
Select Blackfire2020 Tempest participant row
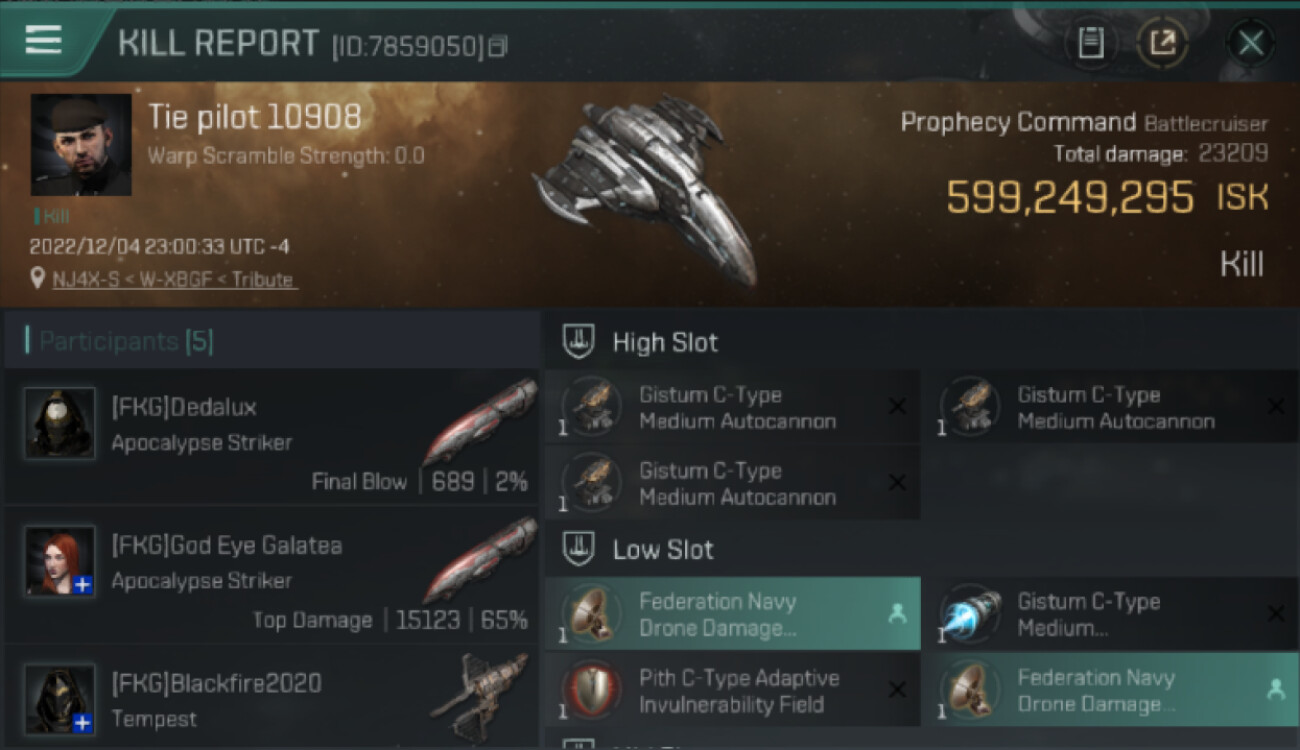pos(272,697)
